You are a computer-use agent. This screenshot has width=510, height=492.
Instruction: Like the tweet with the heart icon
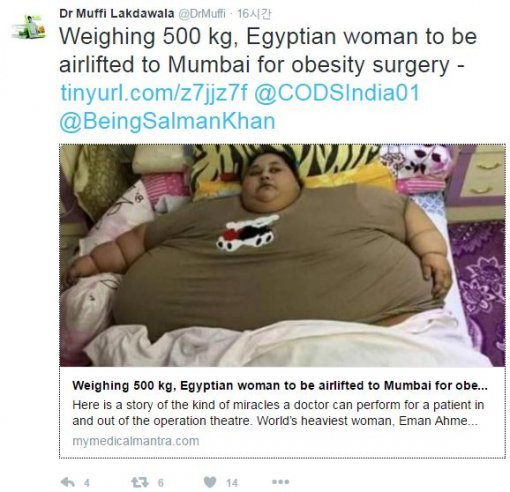click(x=210, y=482)
